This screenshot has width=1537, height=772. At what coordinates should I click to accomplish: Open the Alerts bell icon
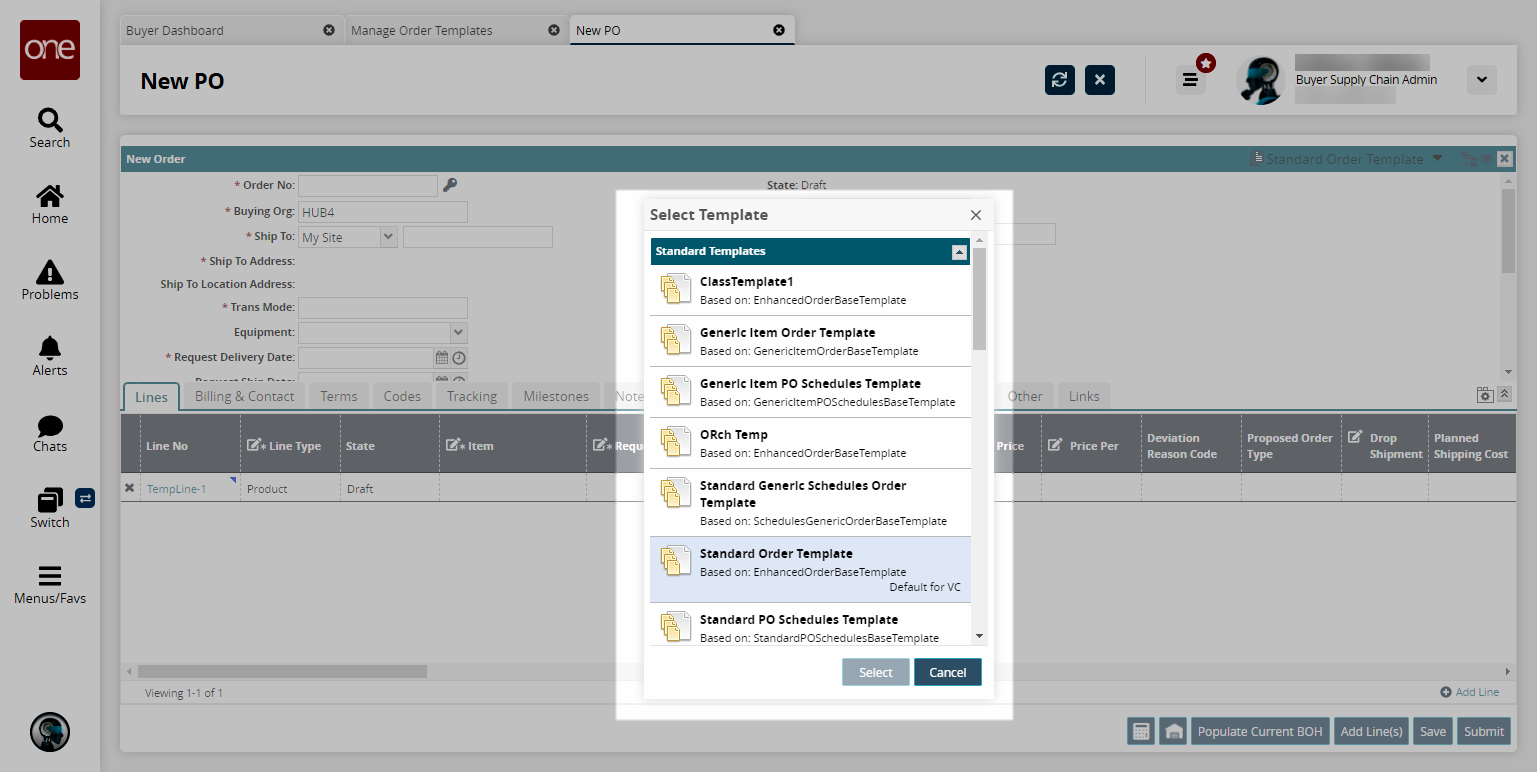pos(49,348)
